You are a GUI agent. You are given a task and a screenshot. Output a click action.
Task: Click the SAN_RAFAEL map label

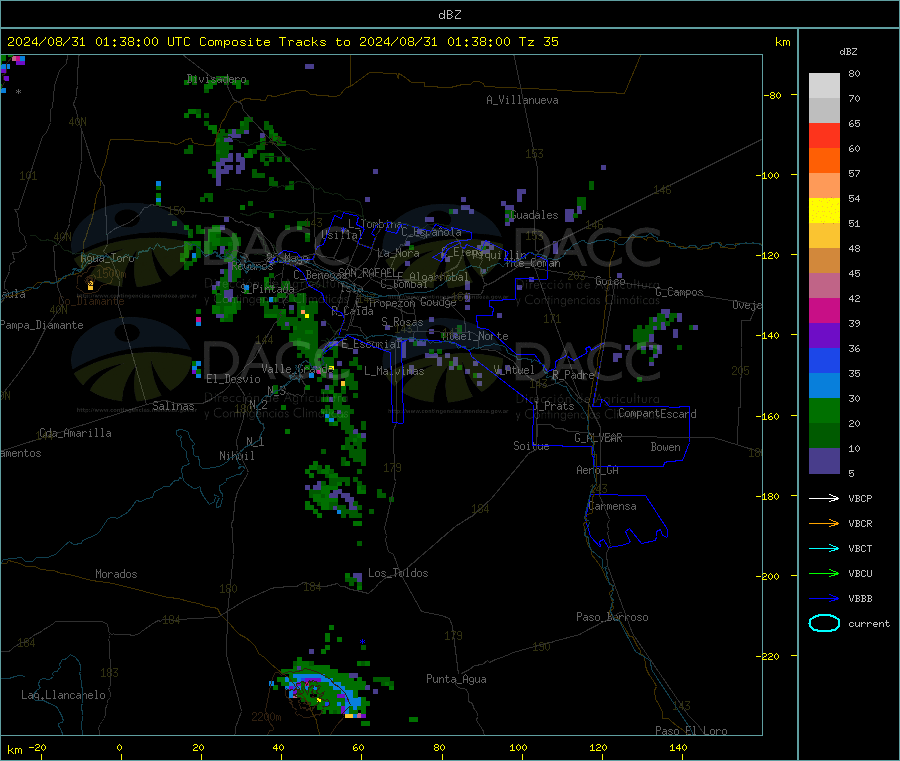(x=367, y=272)
